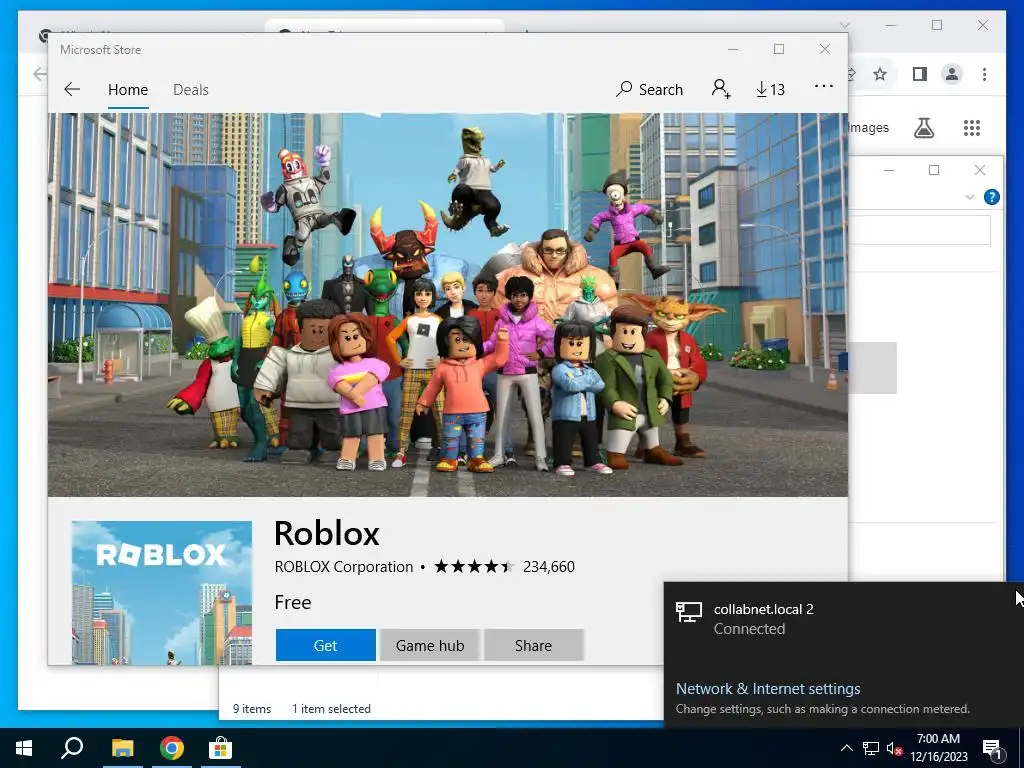The width and height of the screenshot is (1024, 768).
Task: Click the Microsoft Store taskbar icon
Action: click(x=220, y=748)
